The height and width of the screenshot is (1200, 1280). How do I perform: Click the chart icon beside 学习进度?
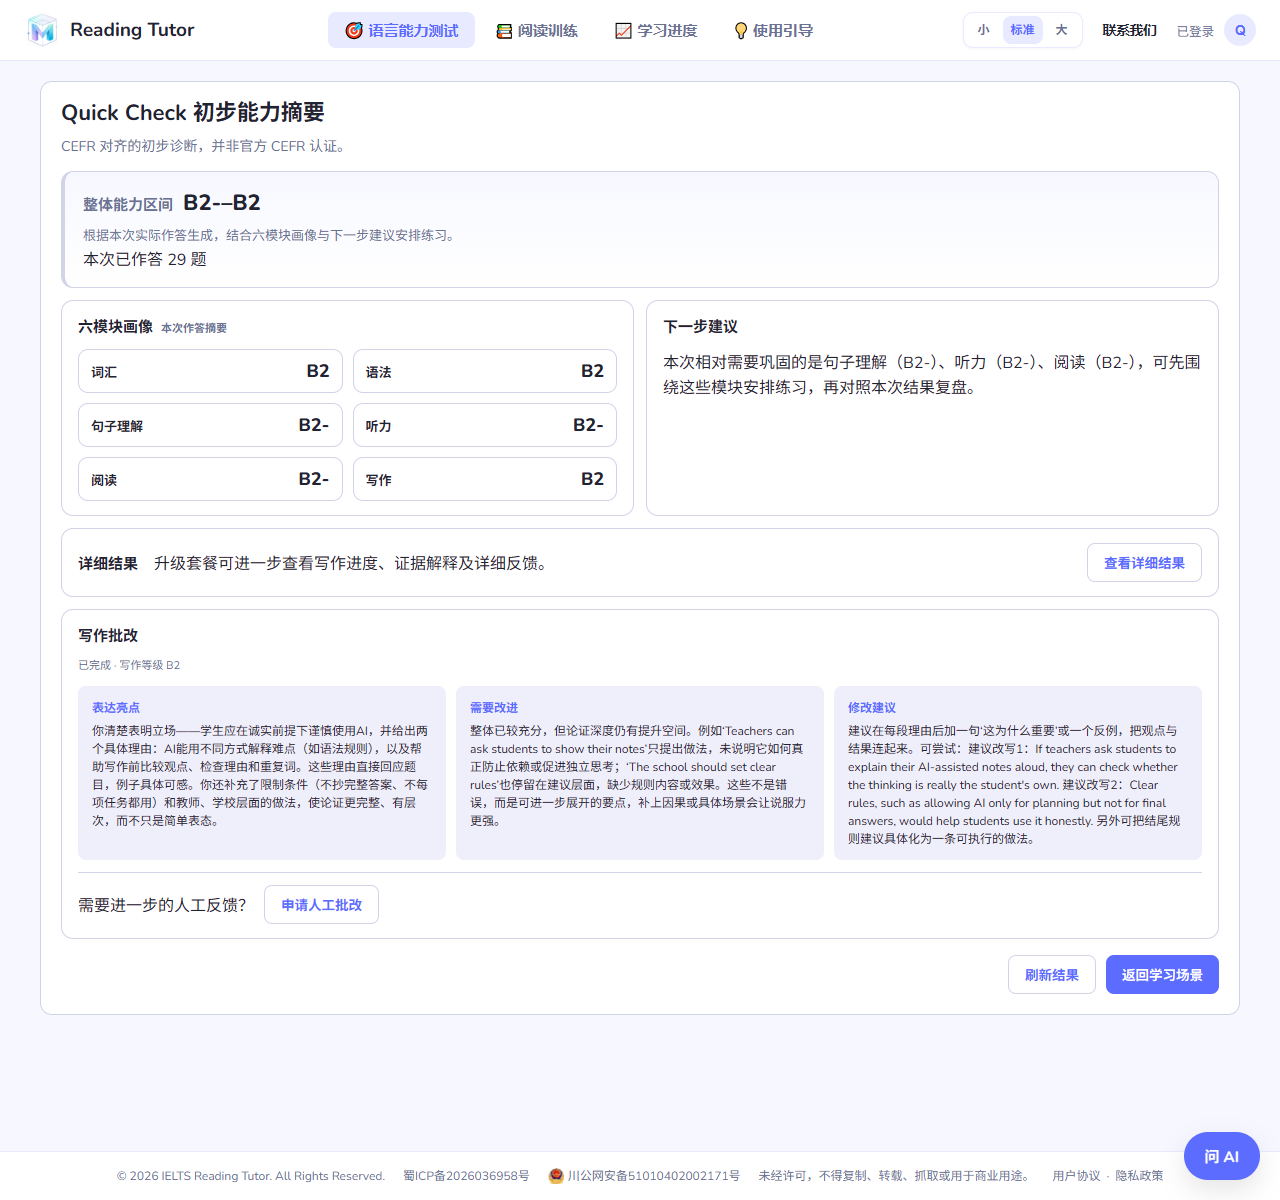click(623, 31)
